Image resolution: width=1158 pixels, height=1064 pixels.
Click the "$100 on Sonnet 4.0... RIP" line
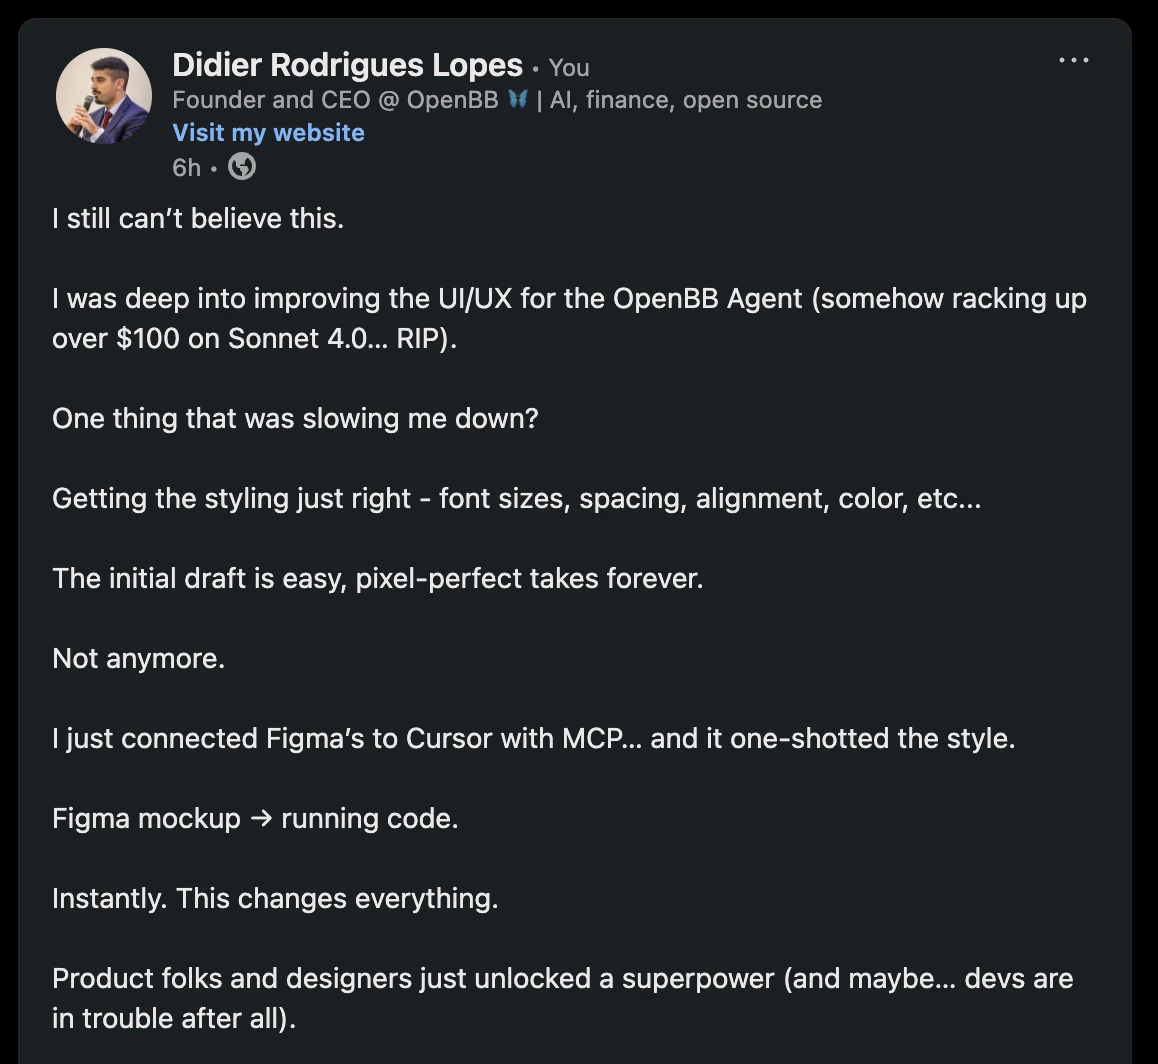click(x=254, y=339)
